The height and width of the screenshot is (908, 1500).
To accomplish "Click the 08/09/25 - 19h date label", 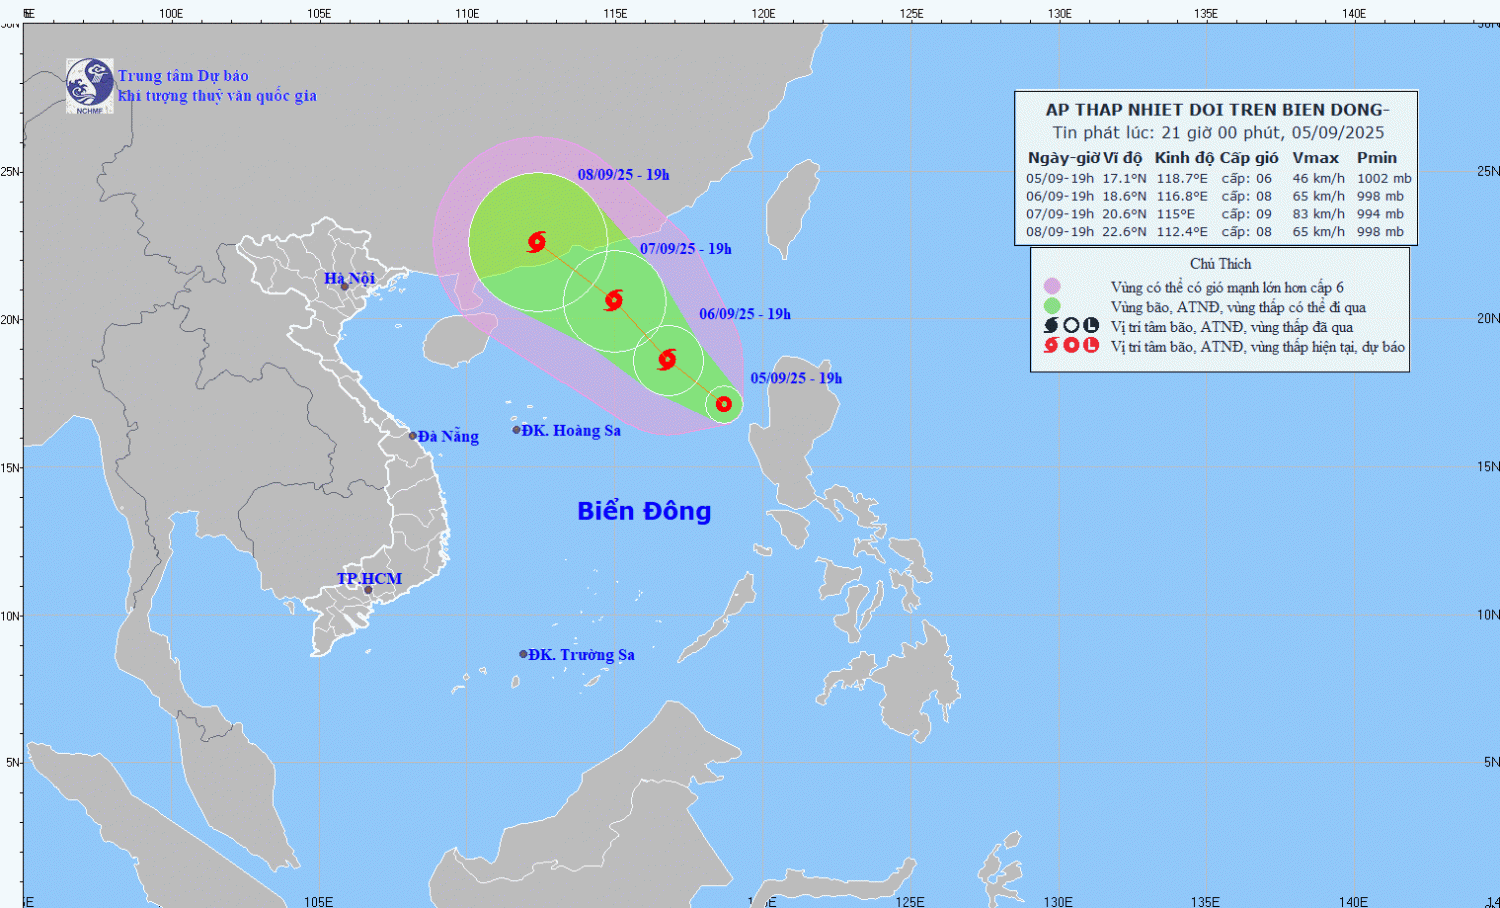I will (623, 175).
